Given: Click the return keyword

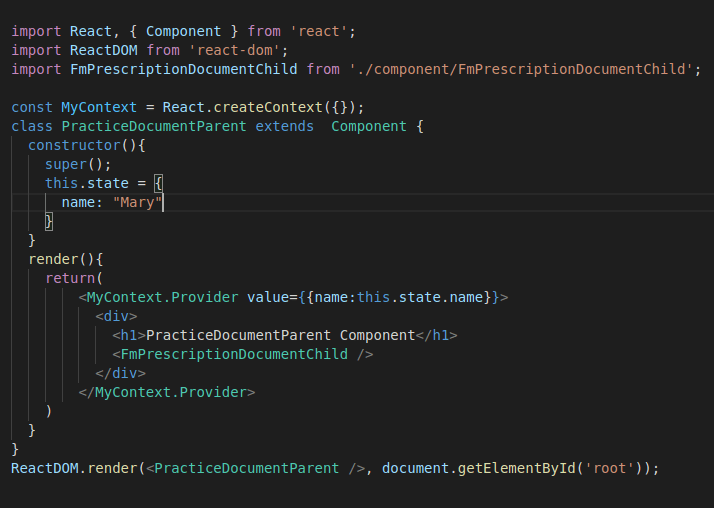Looking at the screenshot, I should click(x=70, y=278).
